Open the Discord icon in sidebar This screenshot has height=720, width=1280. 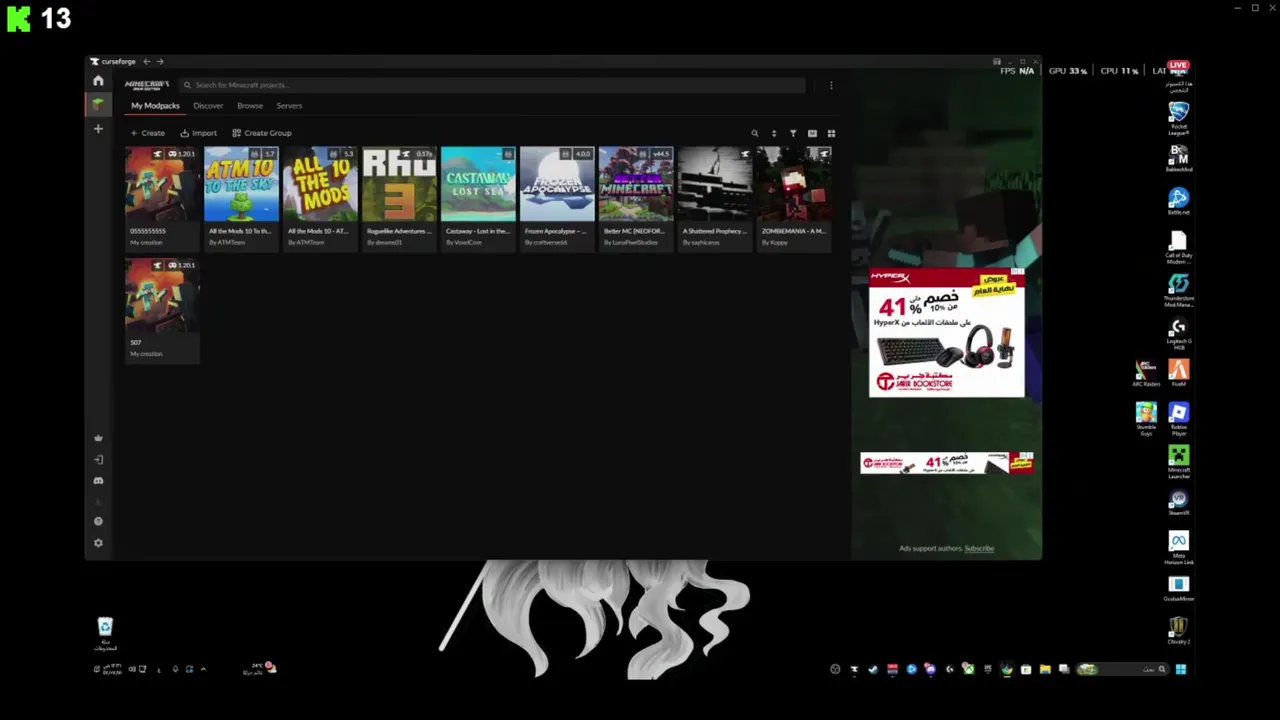pyautogui.click(x=98, y=480)
